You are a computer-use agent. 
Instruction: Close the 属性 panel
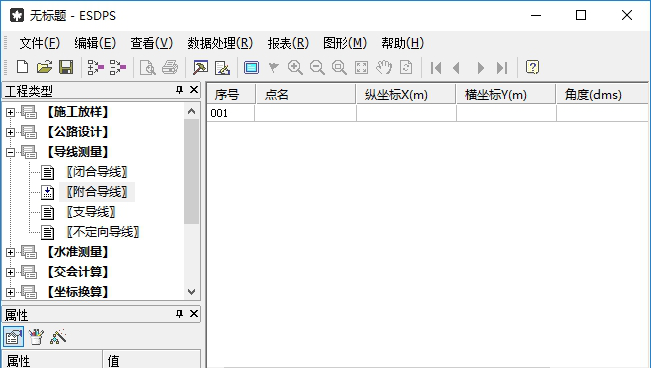(194, 314)
